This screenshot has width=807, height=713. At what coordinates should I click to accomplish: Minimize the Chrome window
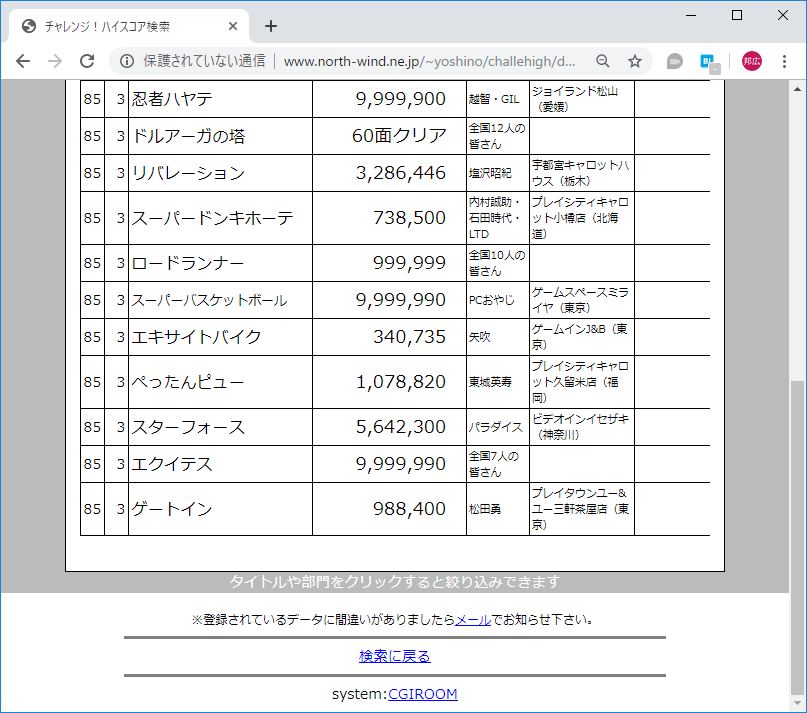tap(691, 15)
